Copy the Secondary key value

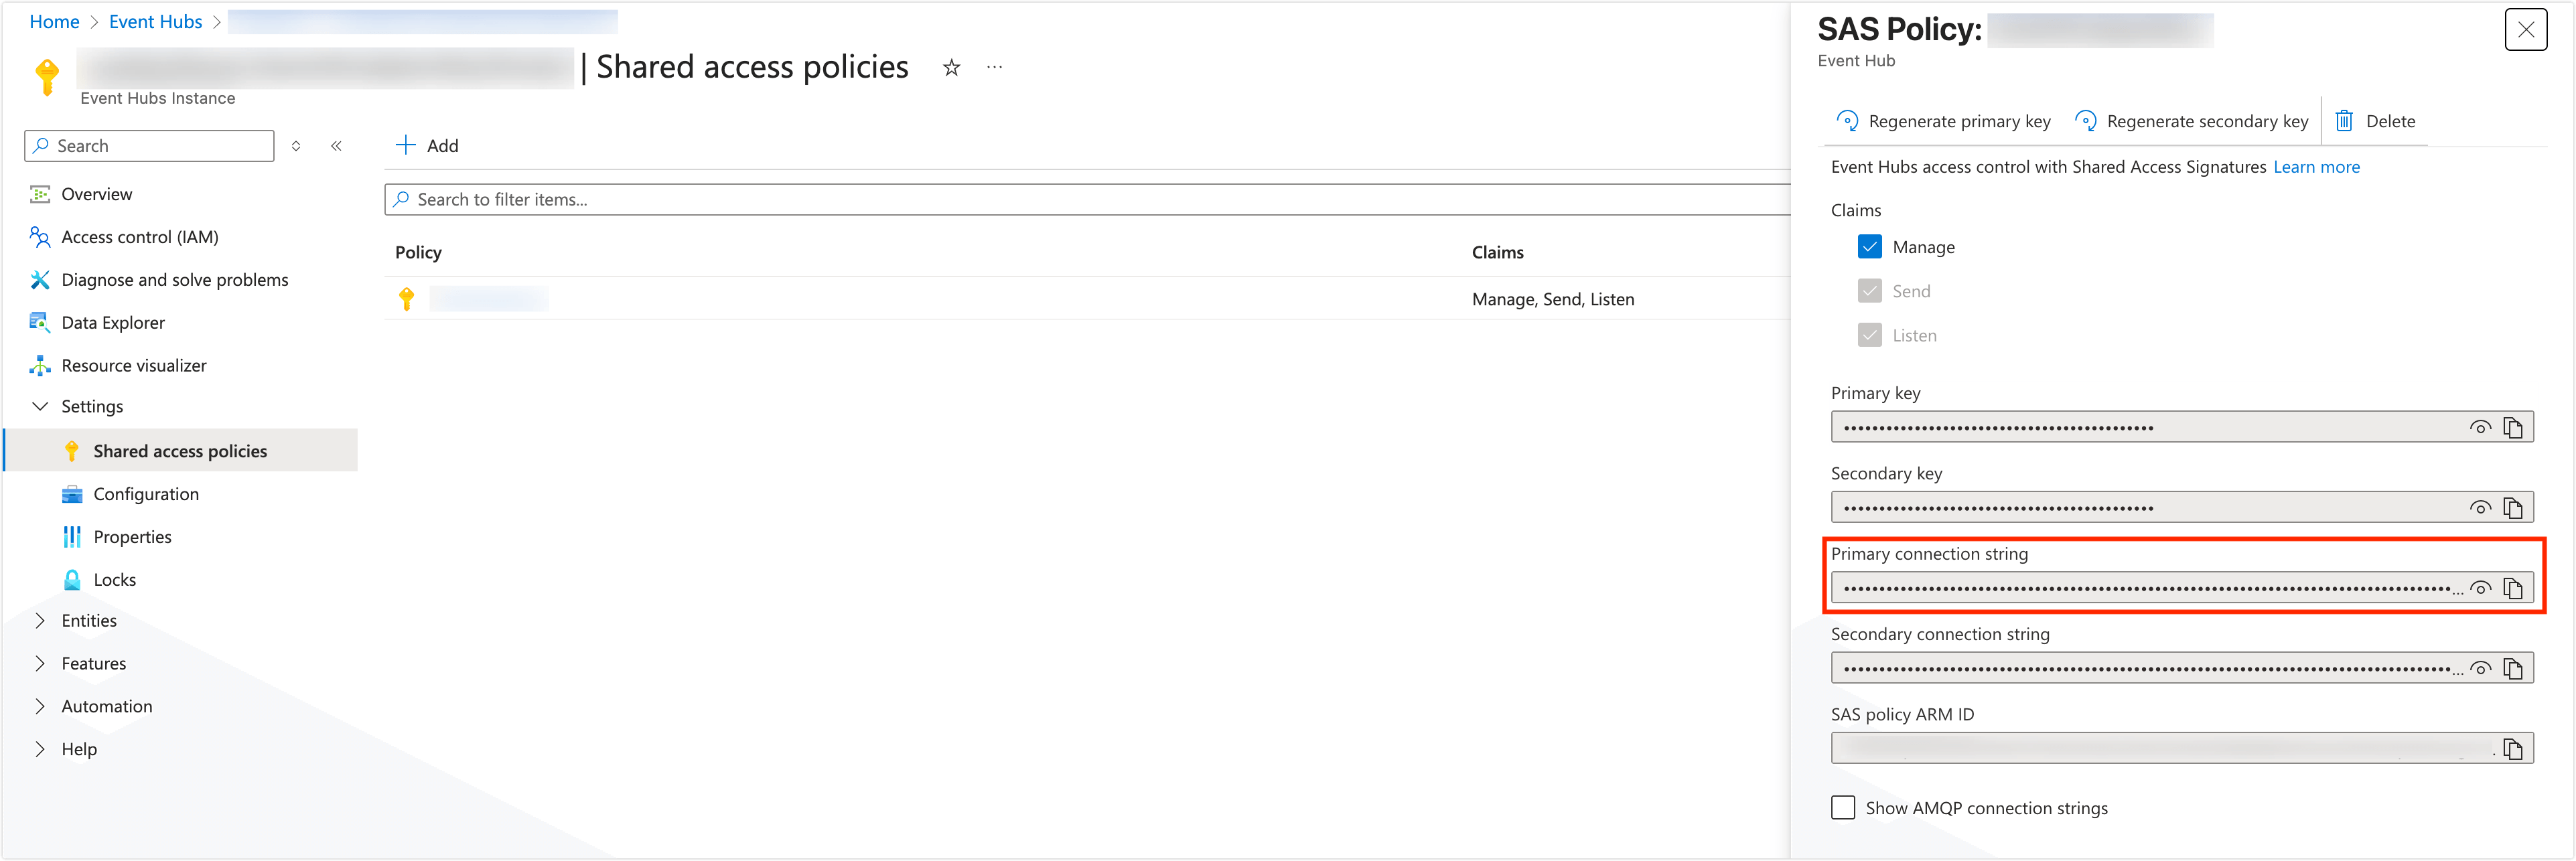point(2512,508)
